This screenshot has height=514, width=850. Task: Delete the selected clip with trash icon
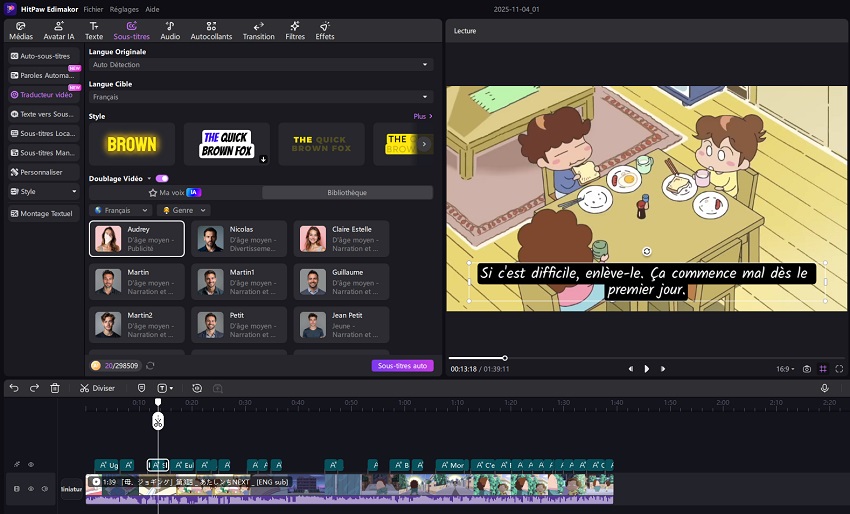pos(55,388)
